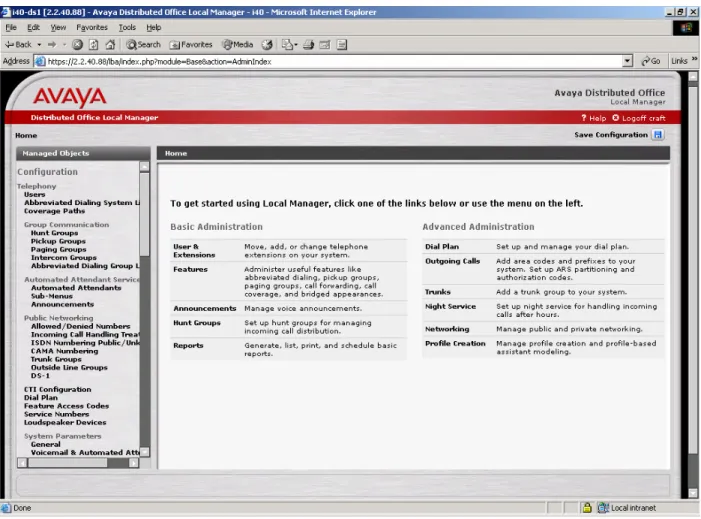The height and width of the screenshot is (519, 701).
Task: Click the Managed Objects scroll down arrow
Action: (x=144, y=452)
